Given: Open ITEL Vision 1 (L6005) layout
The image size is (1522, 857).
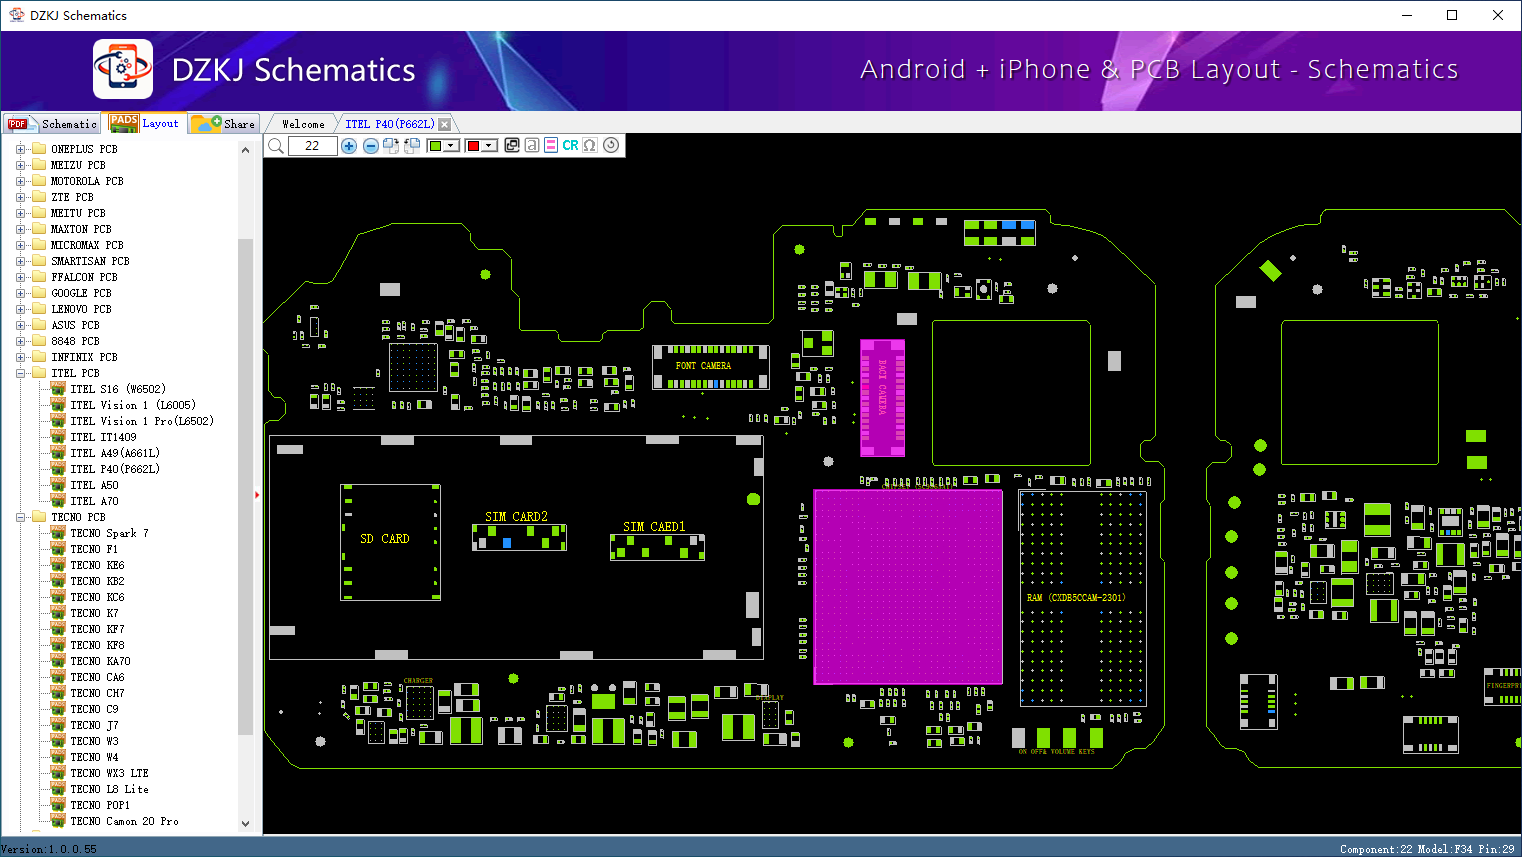Looking at the screenshot, I should point(133,405).
